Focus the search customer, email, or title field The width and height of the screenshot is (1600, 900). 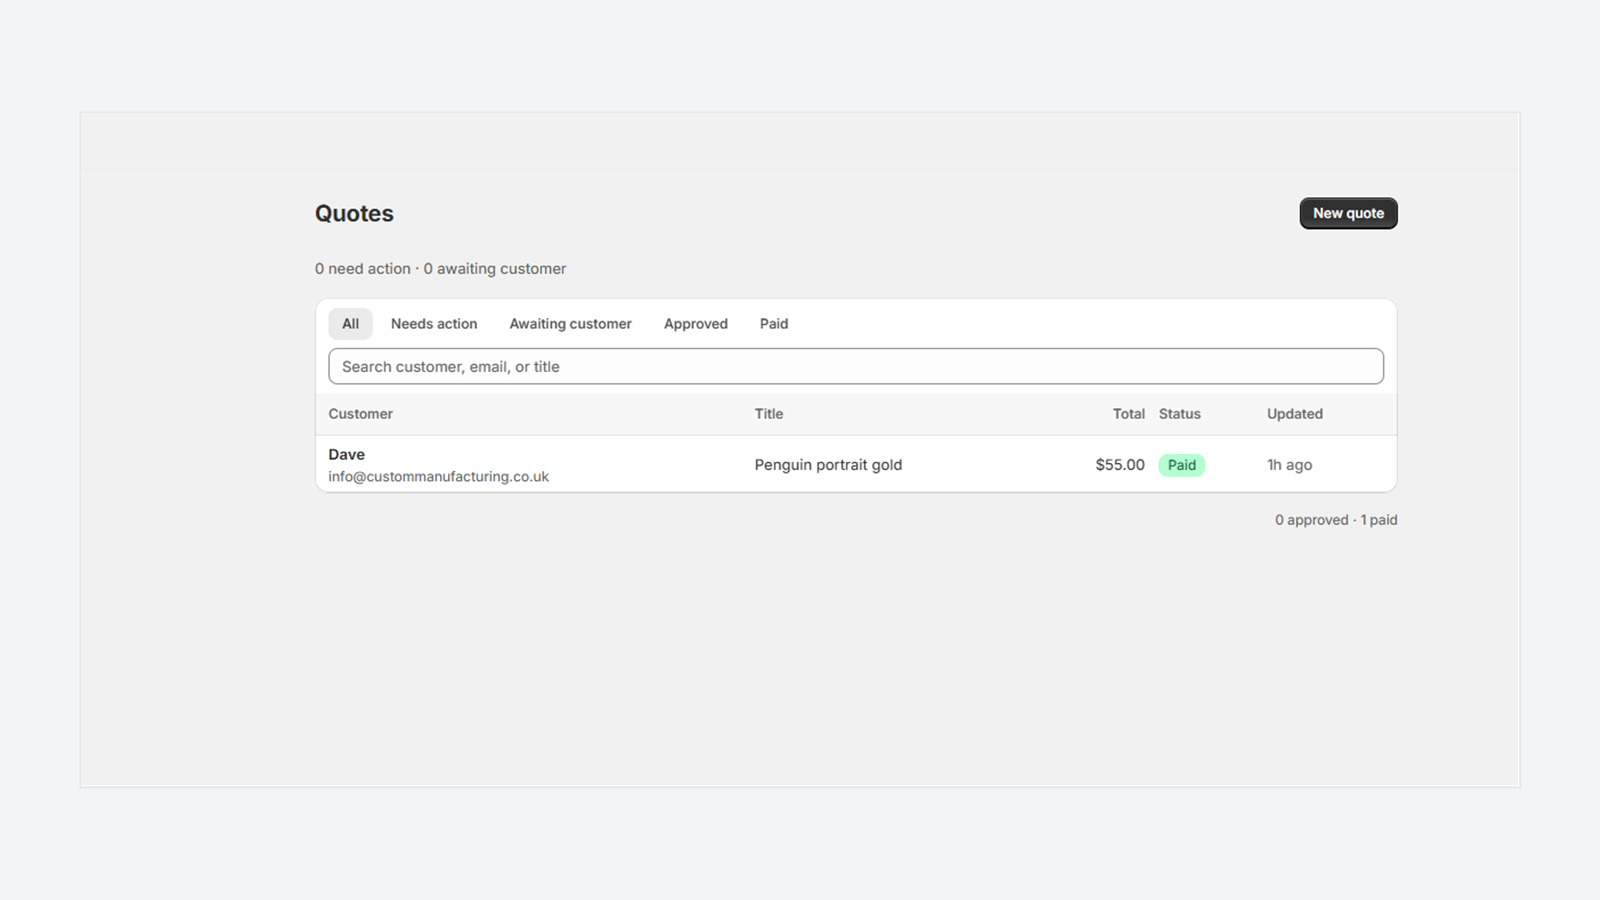pos(856,366)
